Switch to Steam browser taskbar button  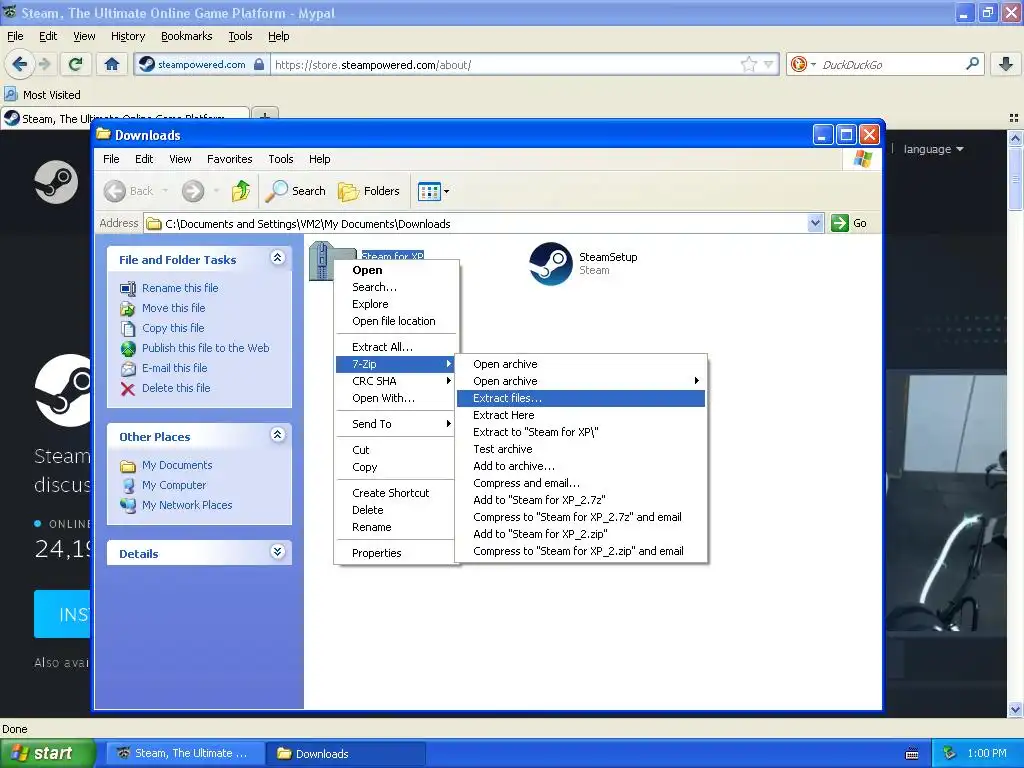pyautogui.click(x=185, y=753)
